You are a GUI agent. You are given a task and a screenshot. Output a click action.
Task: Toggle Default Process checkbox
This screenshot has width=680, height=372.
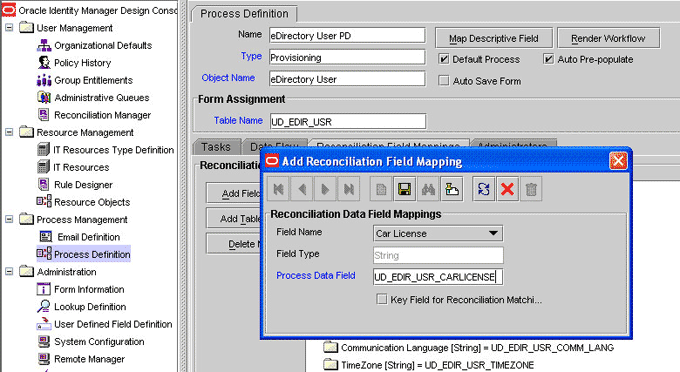[444, 59]
